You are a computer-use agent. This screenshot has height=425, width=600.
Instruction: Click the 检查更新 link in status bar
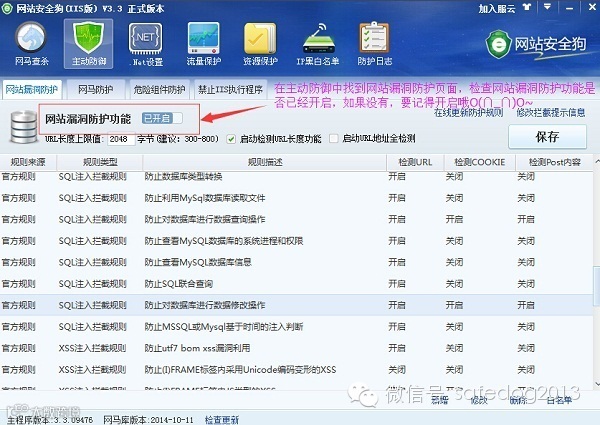pos(222,420)
